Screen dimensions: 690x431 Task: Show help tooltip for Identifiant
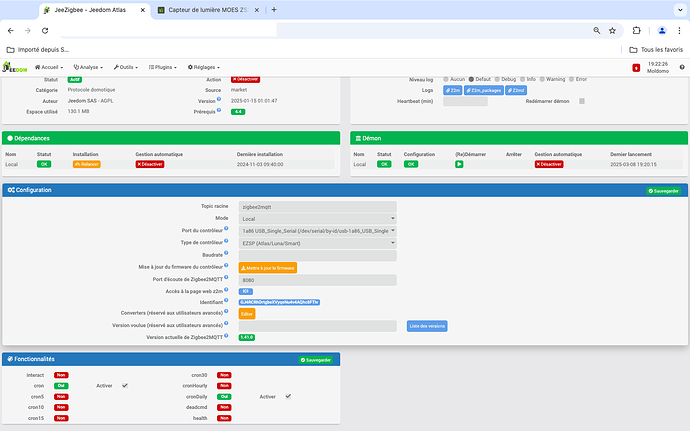226,300
